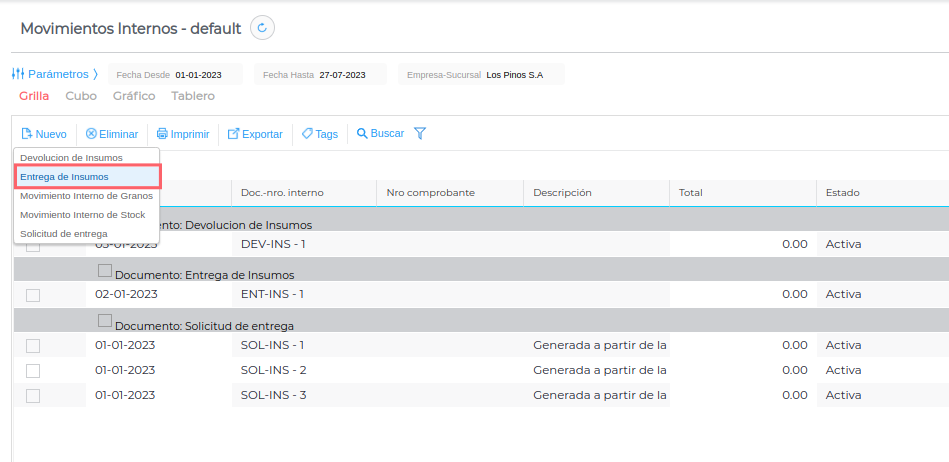
Task: Click the Nuevo document icon
Action: (x=27, y=134)
